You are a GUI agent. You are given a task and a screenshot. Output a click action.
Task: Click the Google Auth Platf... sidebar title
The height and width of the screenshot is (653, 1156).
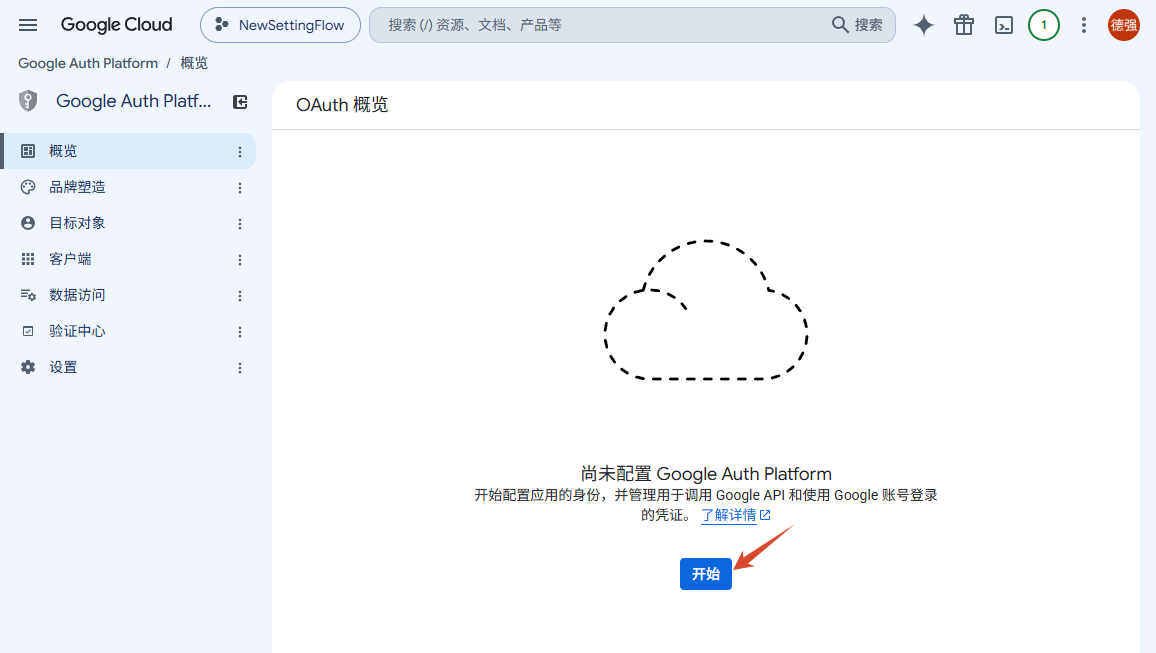(x=133, y=101)
